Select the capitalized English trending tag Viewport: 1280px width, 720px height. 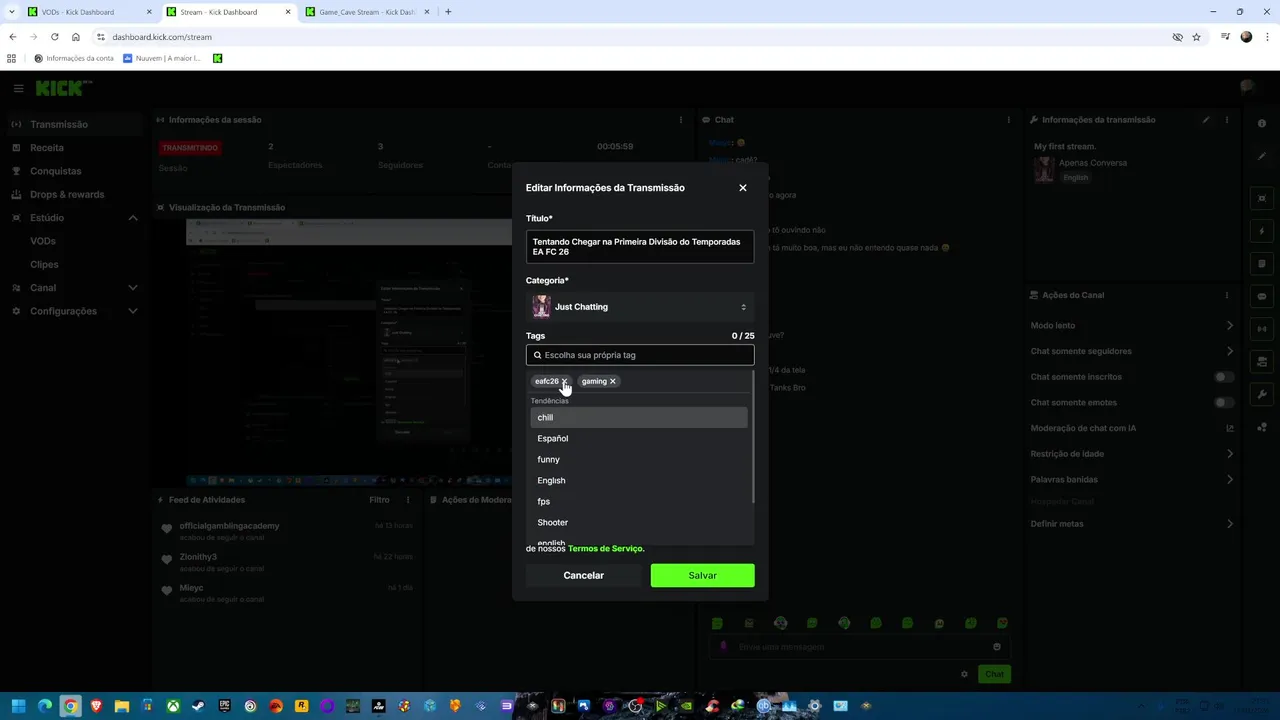[638, 480]
